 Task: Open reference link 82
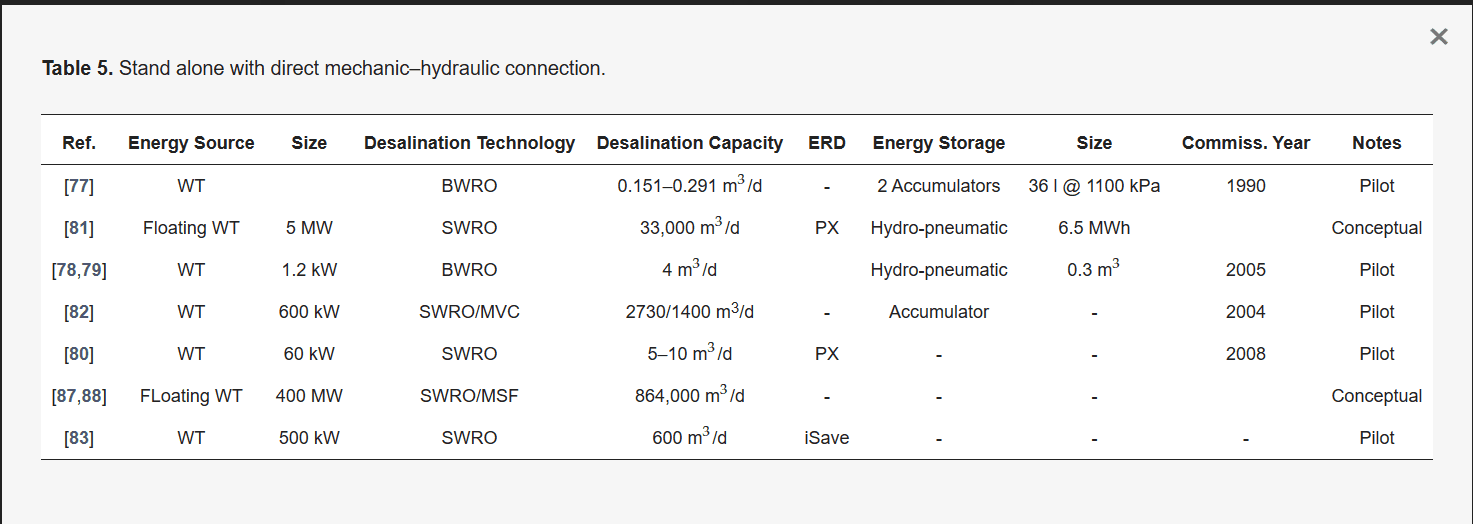coord(79,312)
